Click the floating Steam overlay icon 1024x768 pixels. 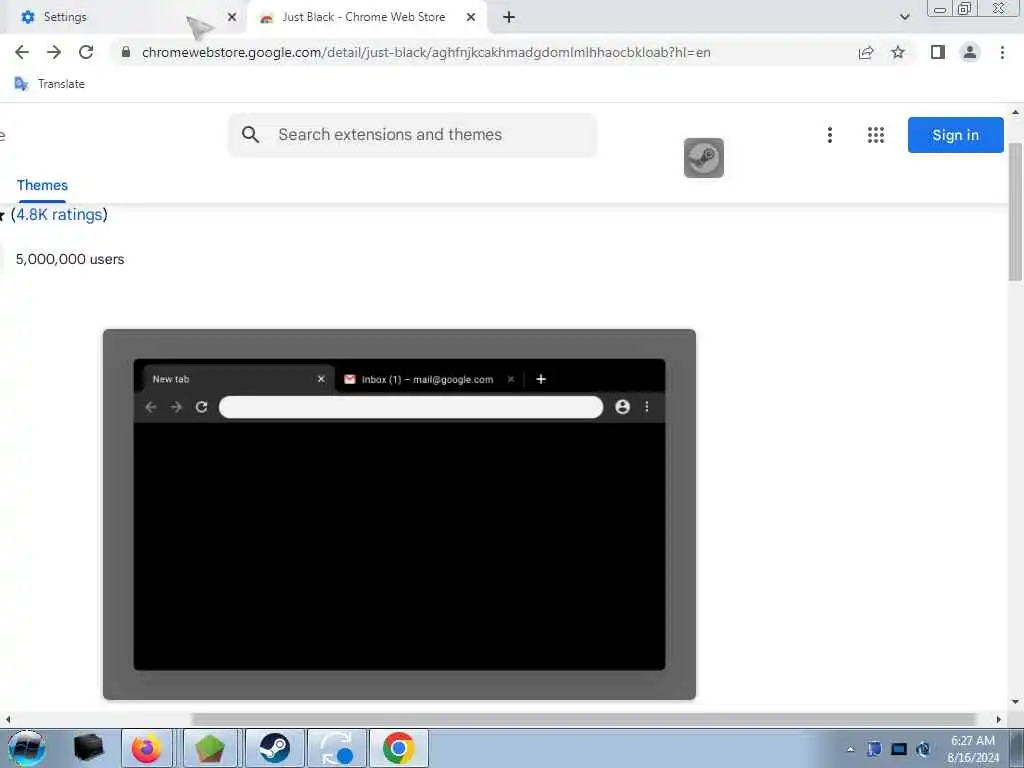click(x=703, y=157)
